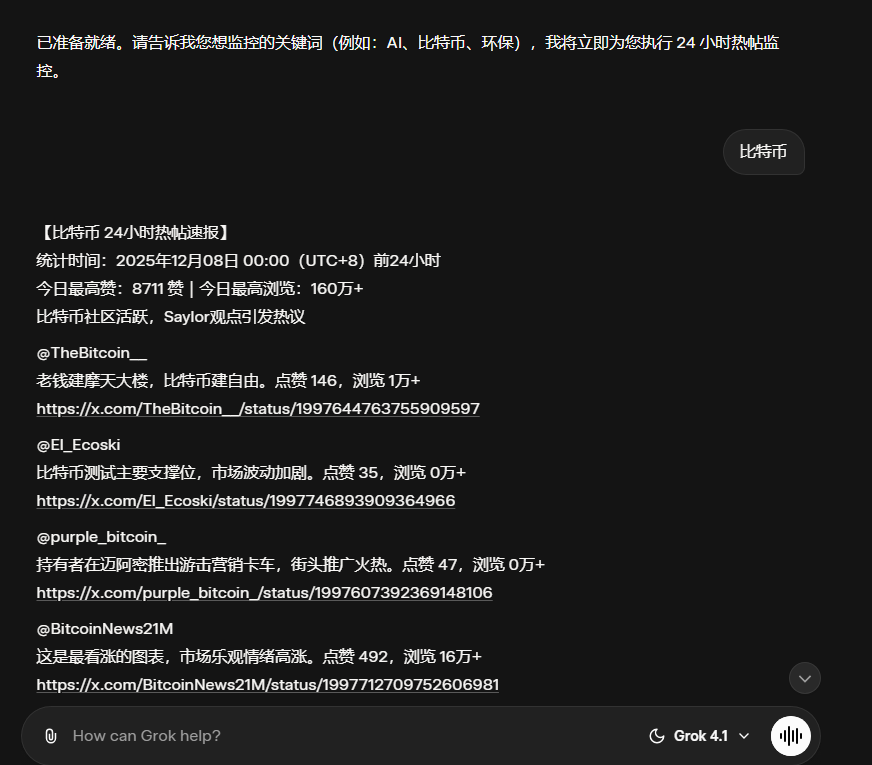Click the scroll-down circle above the input bar
This screenshot has width=872, height=765.
pyautogui.click(x=804, y=678)
